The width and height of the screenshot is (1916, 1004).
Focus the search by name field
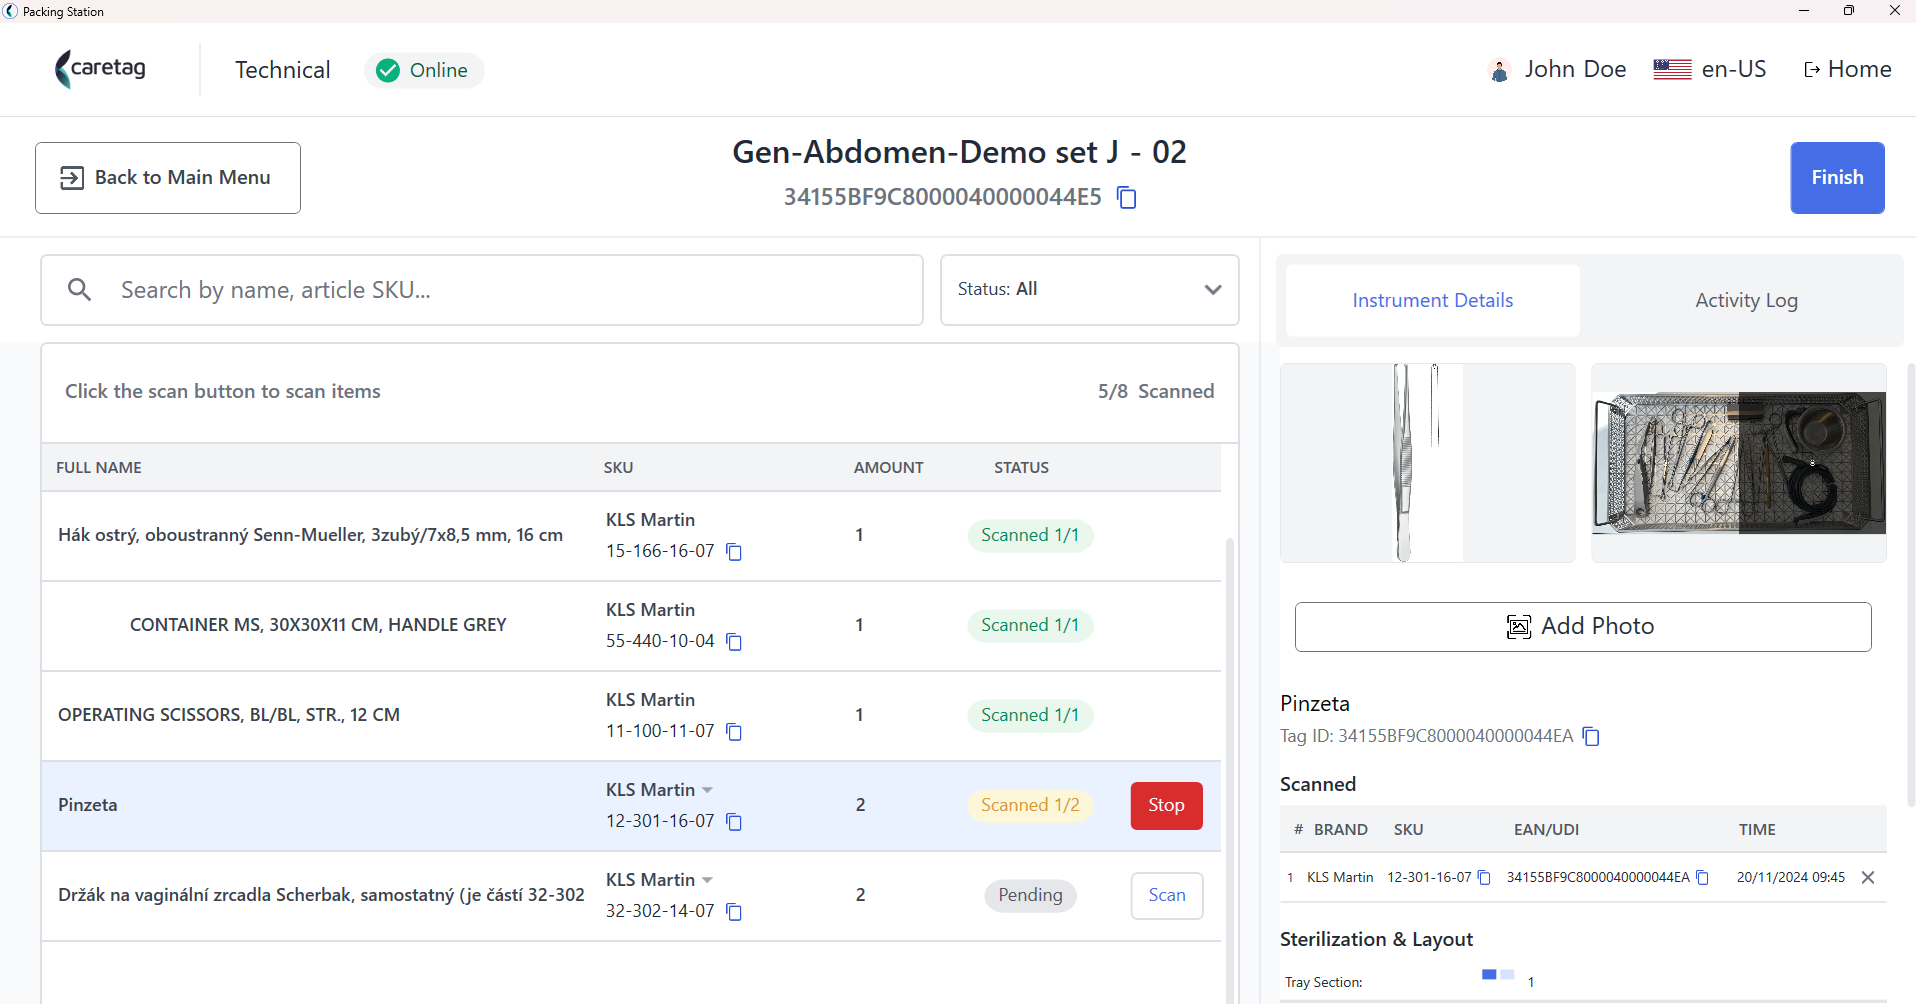coord(482,290)
